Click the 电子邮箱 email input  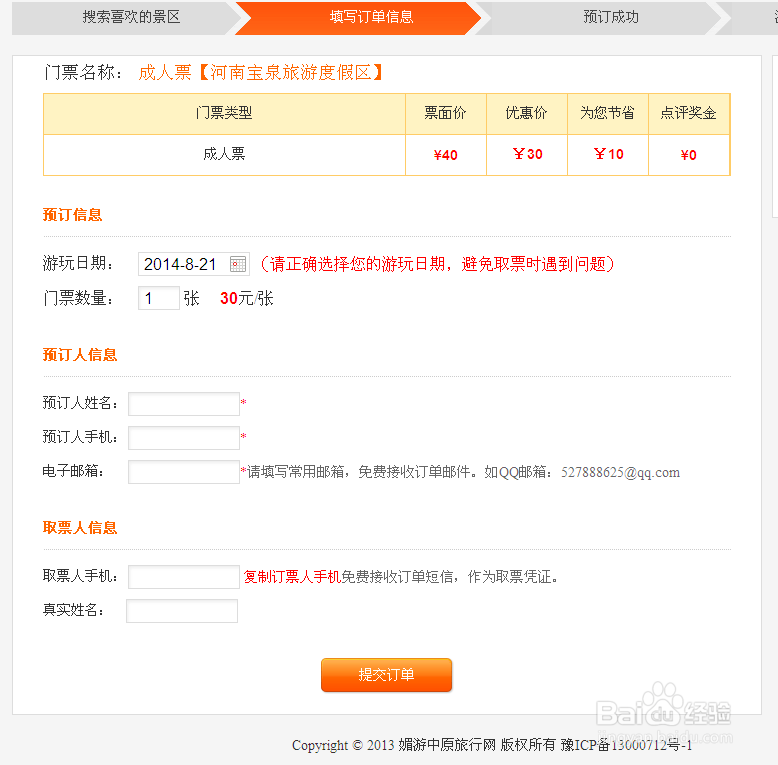click(x=184, y=472)
